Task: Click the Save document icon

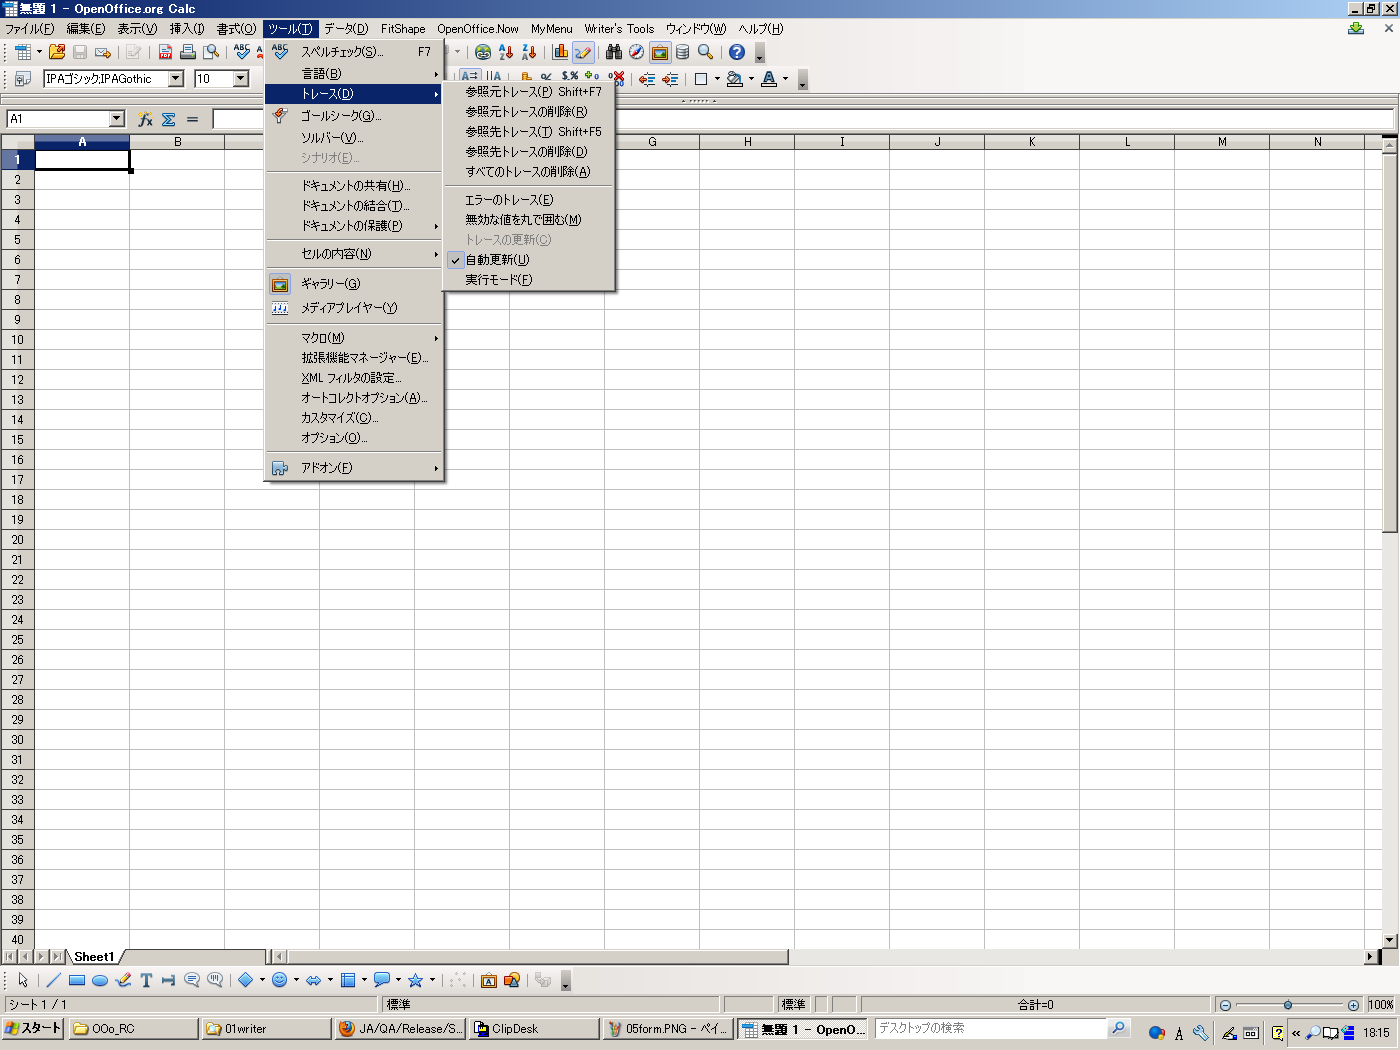Action: point(80,52)
